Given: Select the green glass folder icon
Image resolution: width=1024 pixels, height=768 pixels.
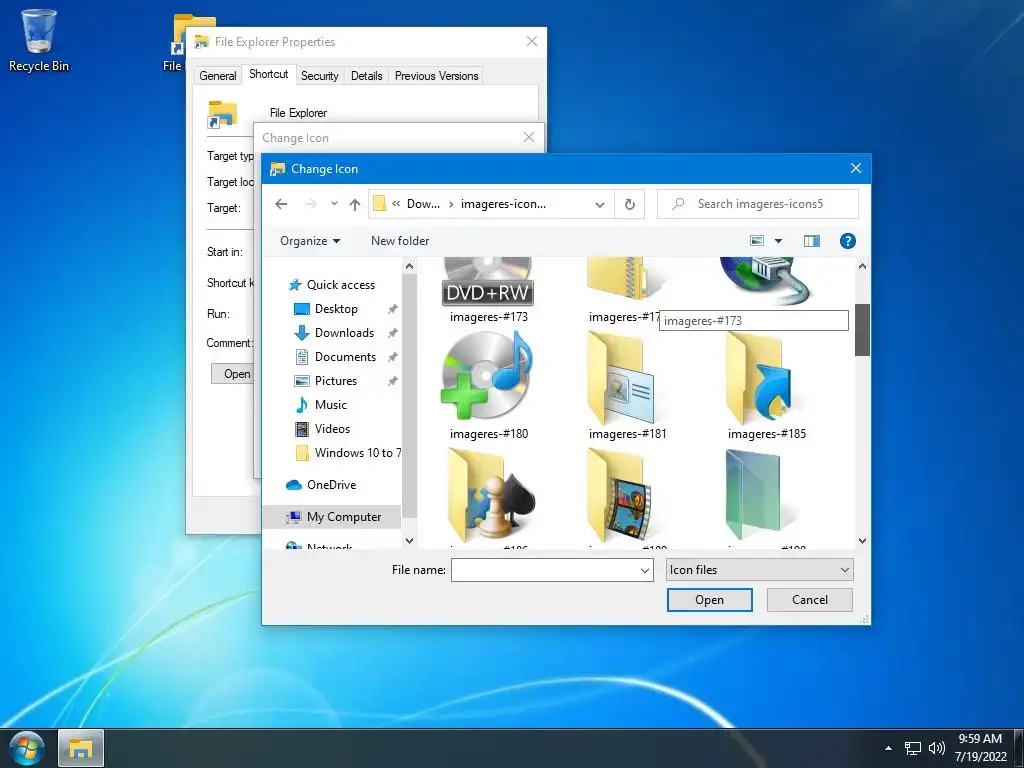Looking at the screenshot, I should (752, 494).
